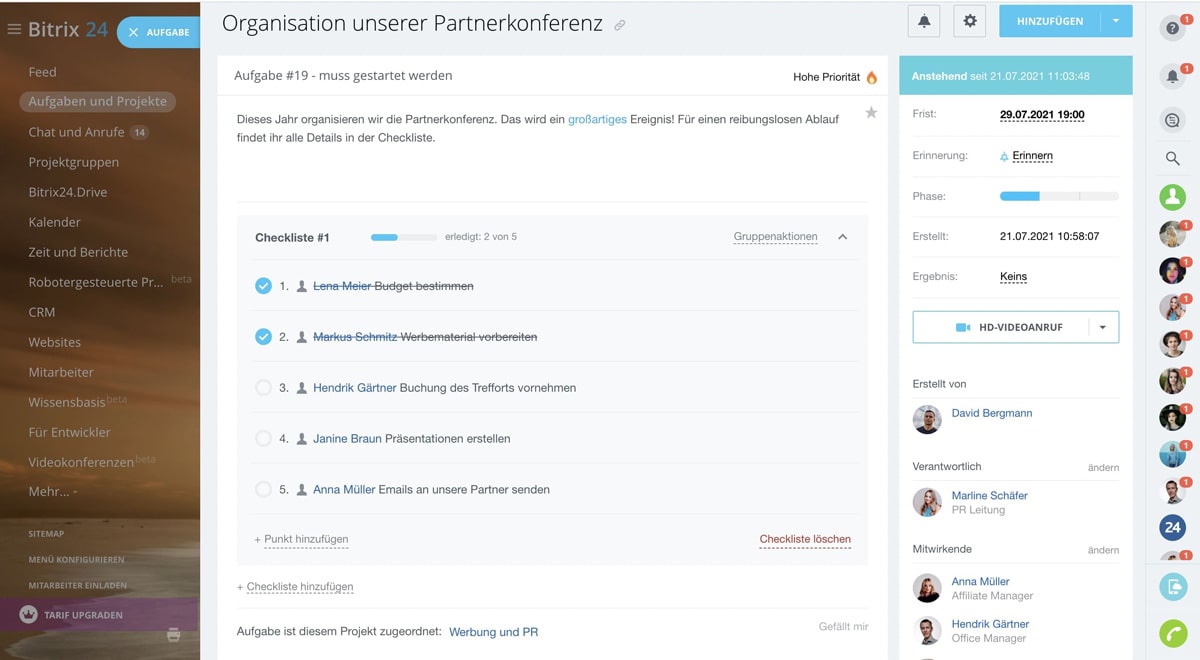Click 'Checkliste löschen' link
Viewport: 1200px width, 660px height.
(x=805, y=539)
